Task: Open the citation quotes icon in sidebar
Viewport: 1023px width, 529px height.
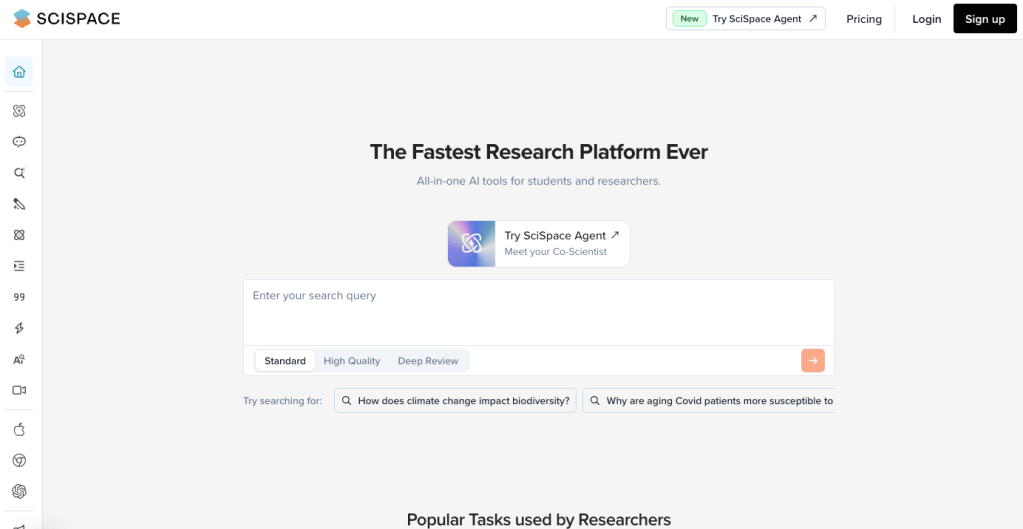Action: pyautogui.click(x=19, y=297)
